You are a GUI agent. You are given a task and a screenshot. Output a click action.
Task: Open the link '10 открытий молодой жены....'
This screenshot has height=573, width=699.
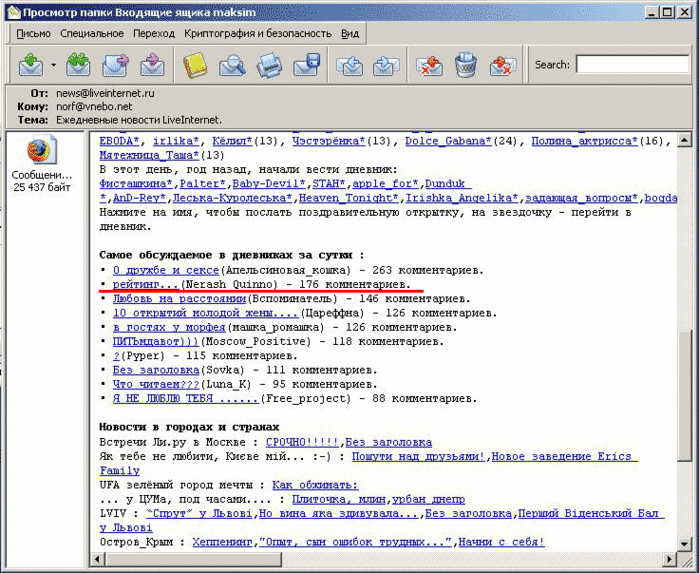[x=206, y=313]
